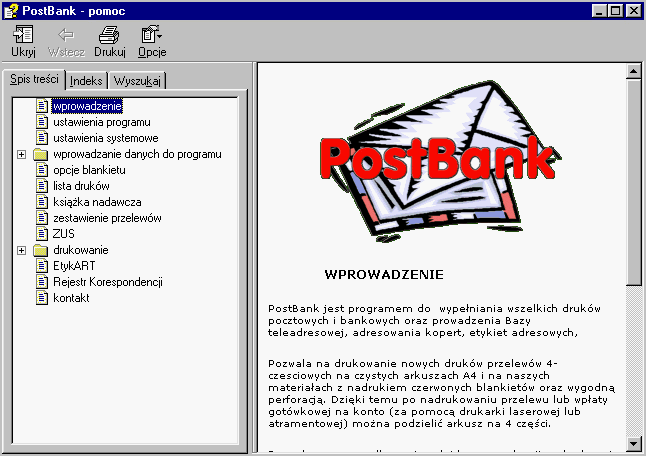Click folder icon beside drukowanie

click(x=40, y=250)
